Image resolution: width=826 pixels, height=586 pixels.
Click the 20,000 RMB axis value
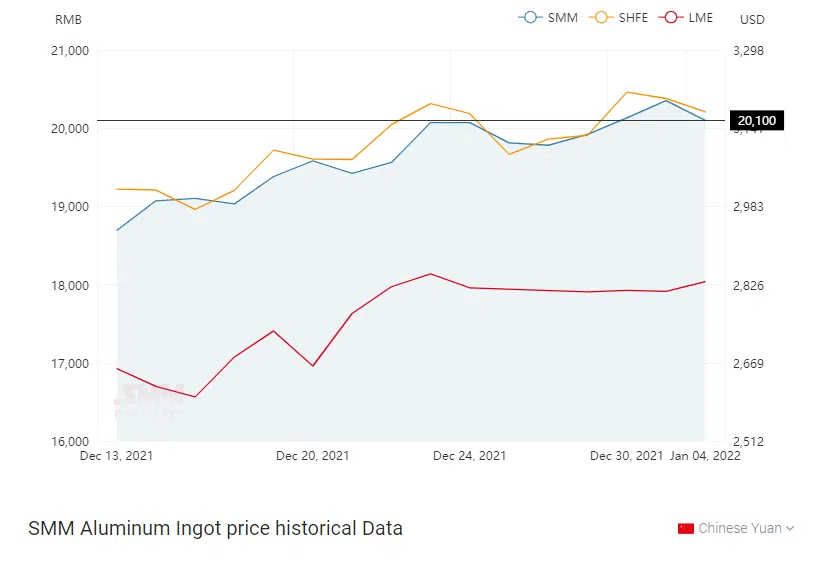[70, 129]
